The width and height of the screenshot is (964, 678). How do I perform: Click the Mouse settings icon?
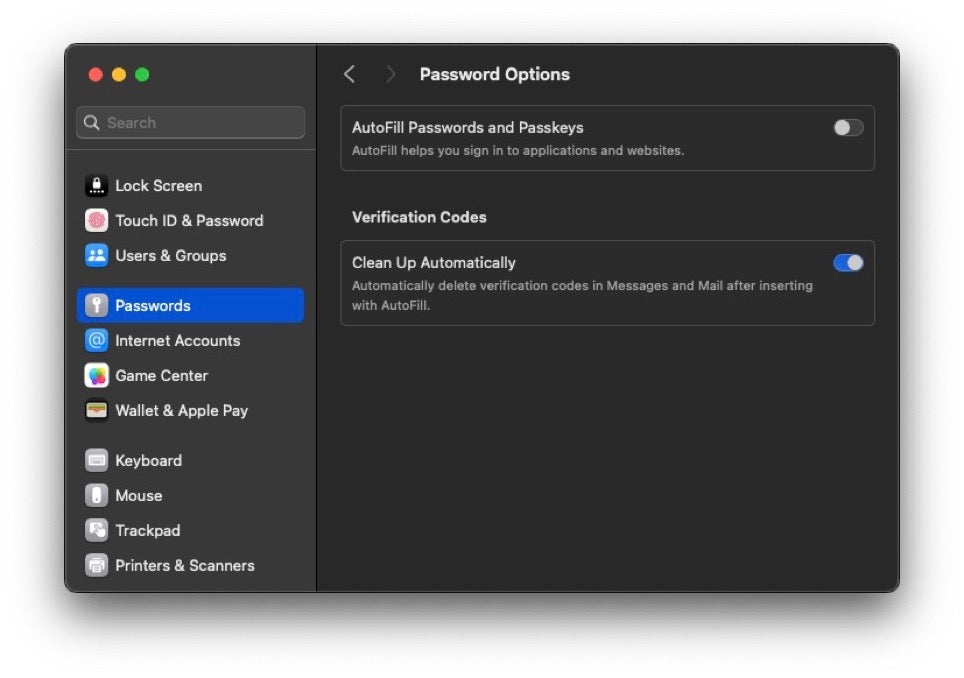pos(96,496)
